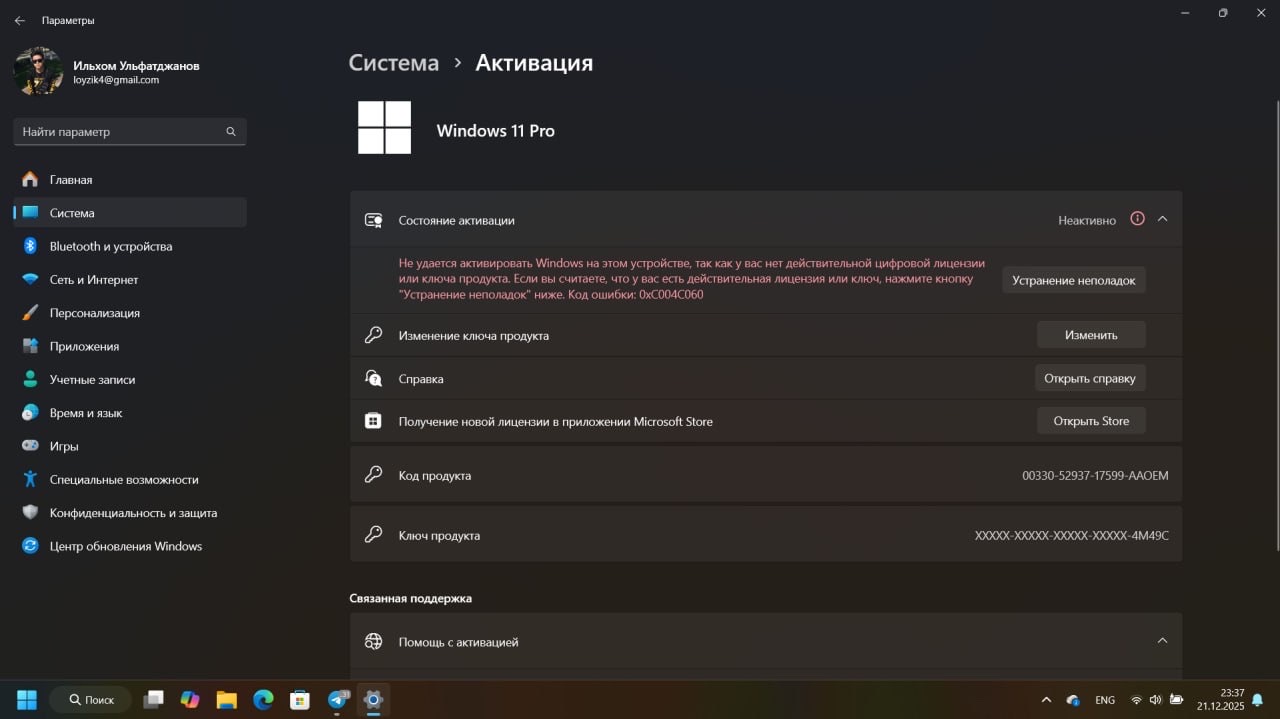Screen dimensions: 1280x719
Task: Click the Устранение неполадок button
Action: 1073,280
